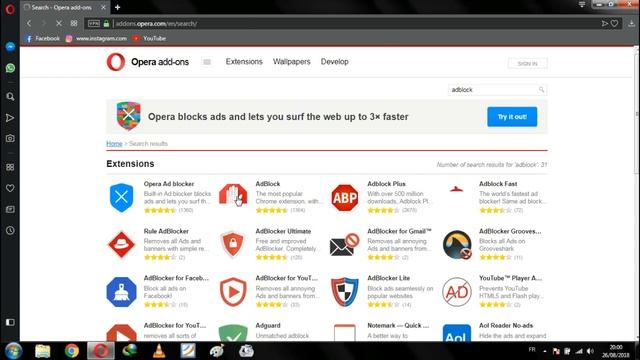Click the Opera menu logo
Image resolution: width=640 pixels, height=360 pixels.
pyautogui.click(x=10, y=9)
